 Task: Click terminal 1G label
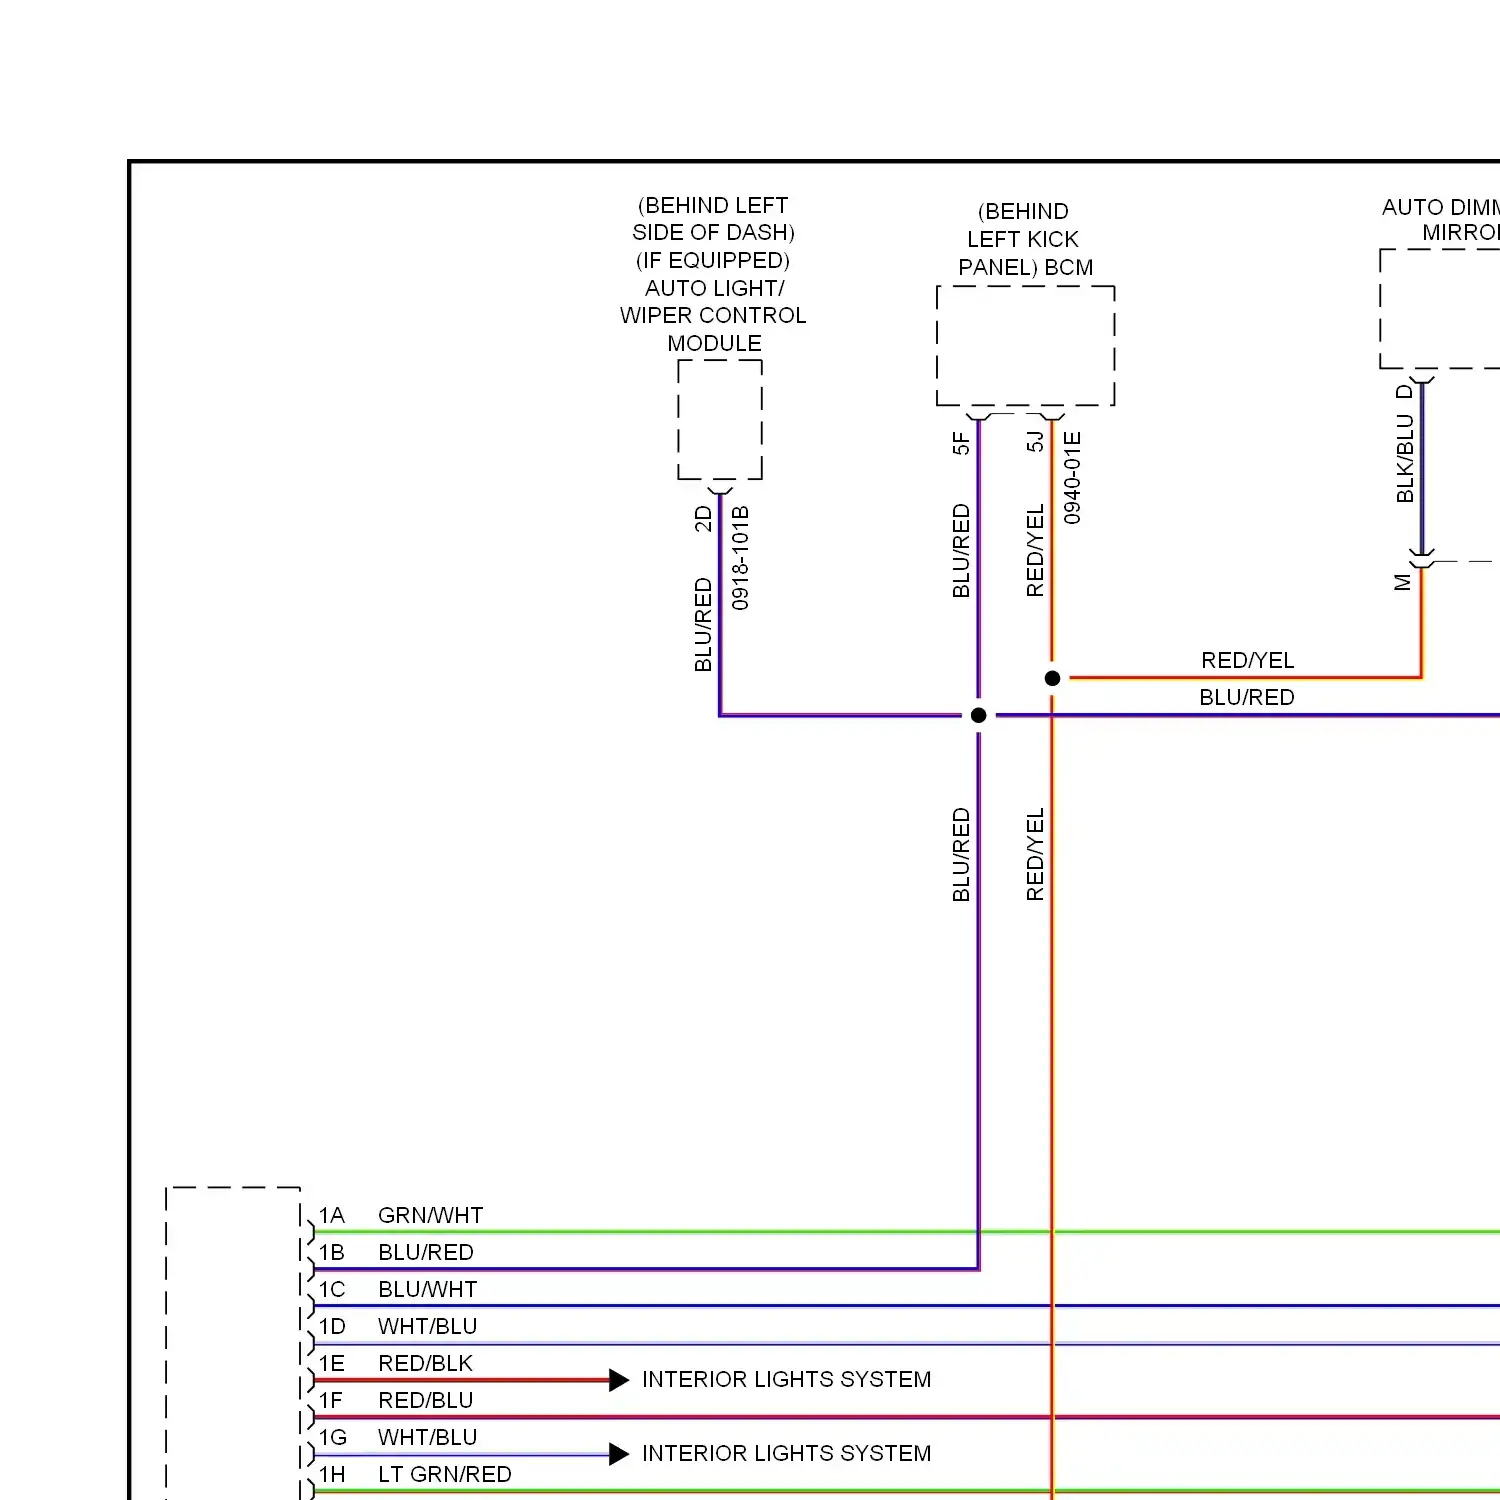[333, 1437]
